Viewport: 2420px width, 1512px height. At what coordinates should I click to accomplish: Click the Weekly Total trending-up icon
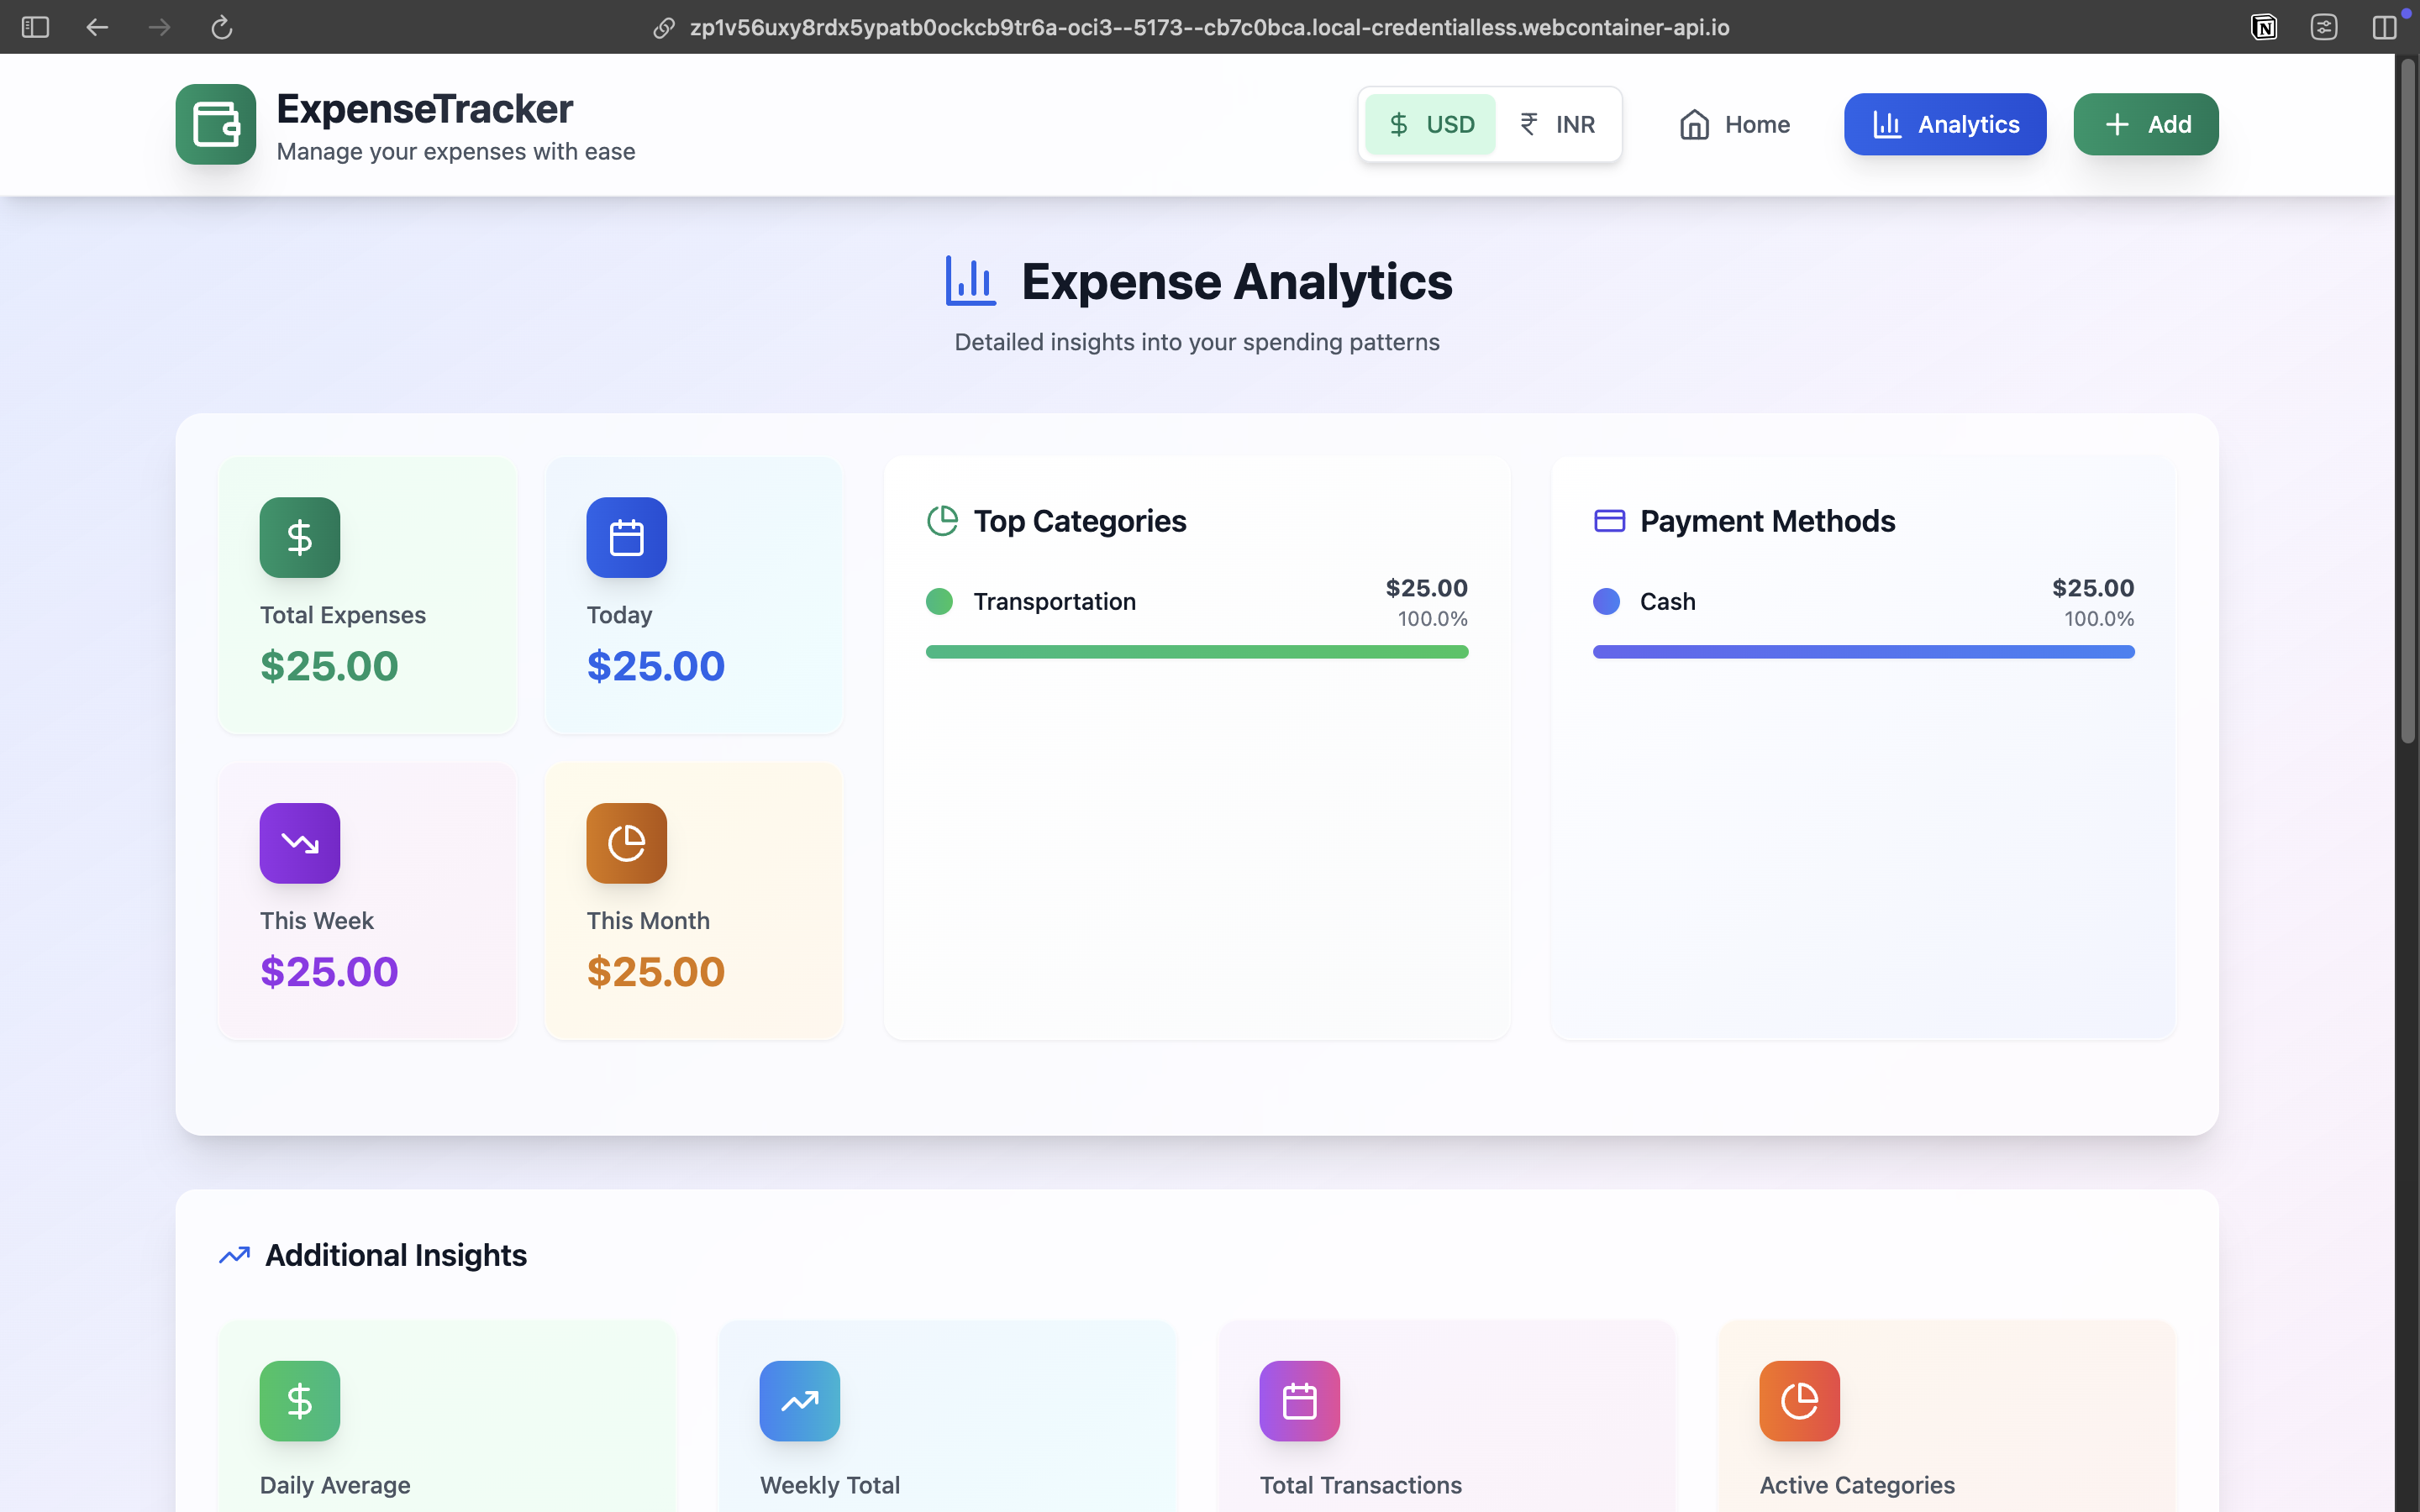[799, 1400]
